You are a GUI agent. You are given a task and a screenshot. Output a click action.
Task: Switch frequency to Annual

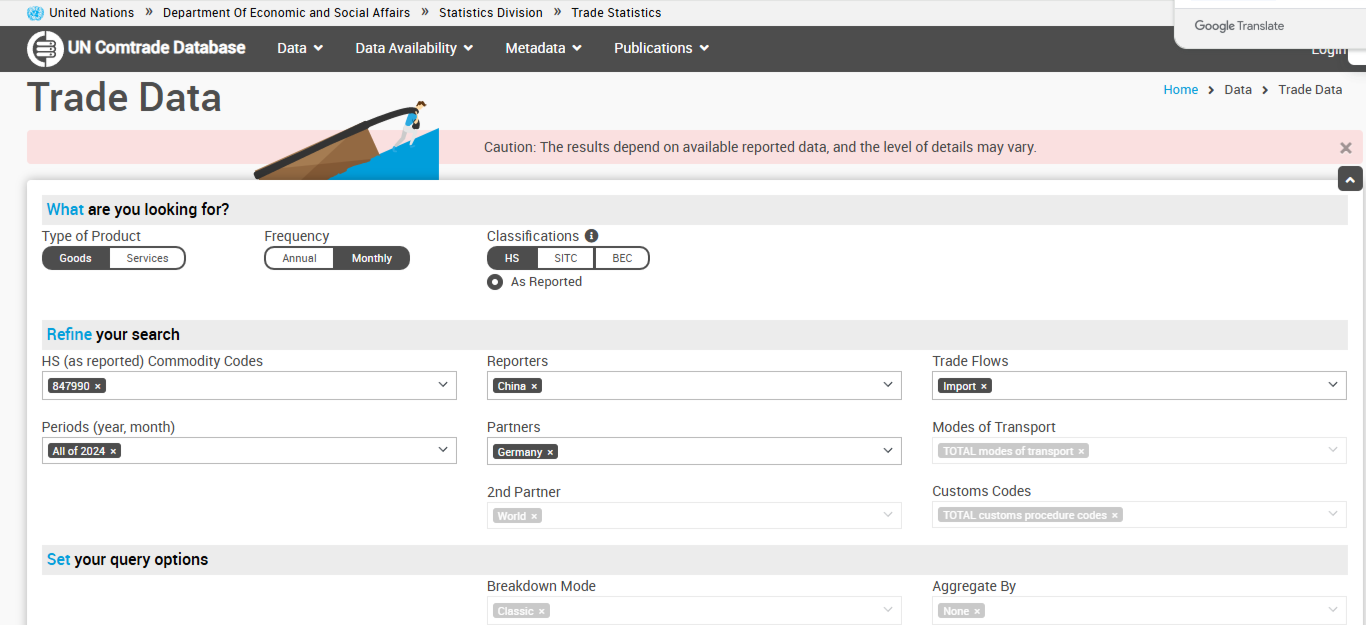299,258
